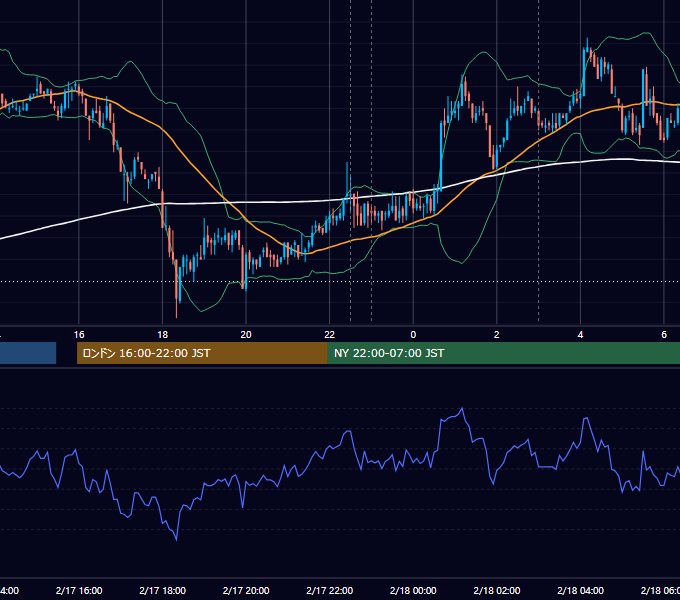
Task: Click the 4 hour label on the price chart axis
Action: click(x=580, y=335)
